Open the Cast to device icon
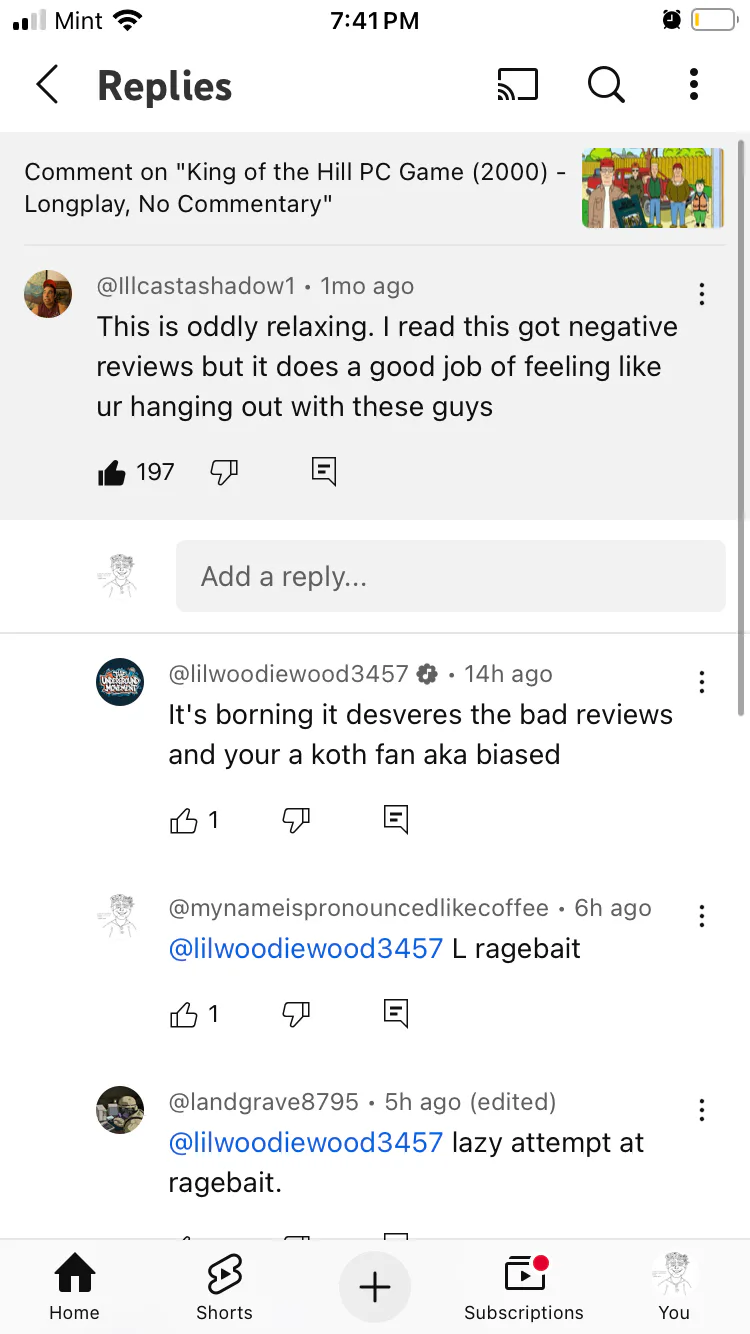Image resolution: width=750 pixels, height=1334 pixels. (517, 85)
